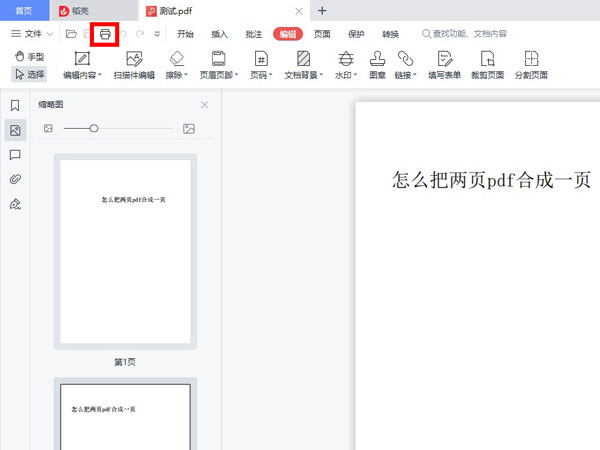Screen dimensions: 600x450
Task: Switch to the 插入 ribbon tab
Action: click(x=220, y=34)
